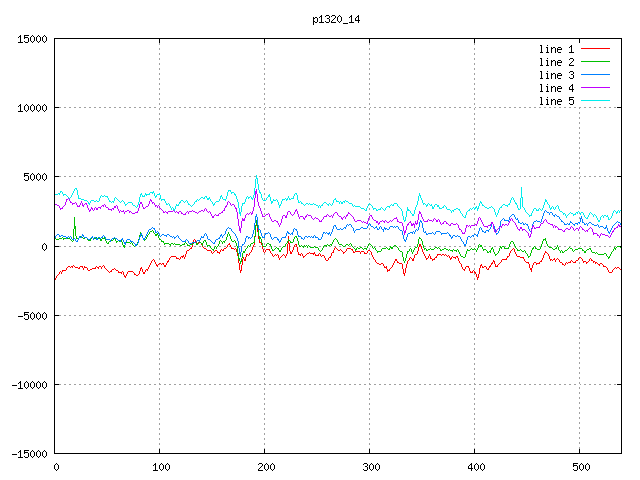This screenshot has height=480, width=640.
Task: Select the -5000 y-axis tick label
Action: pyautogui.click(x=30, y=315)
